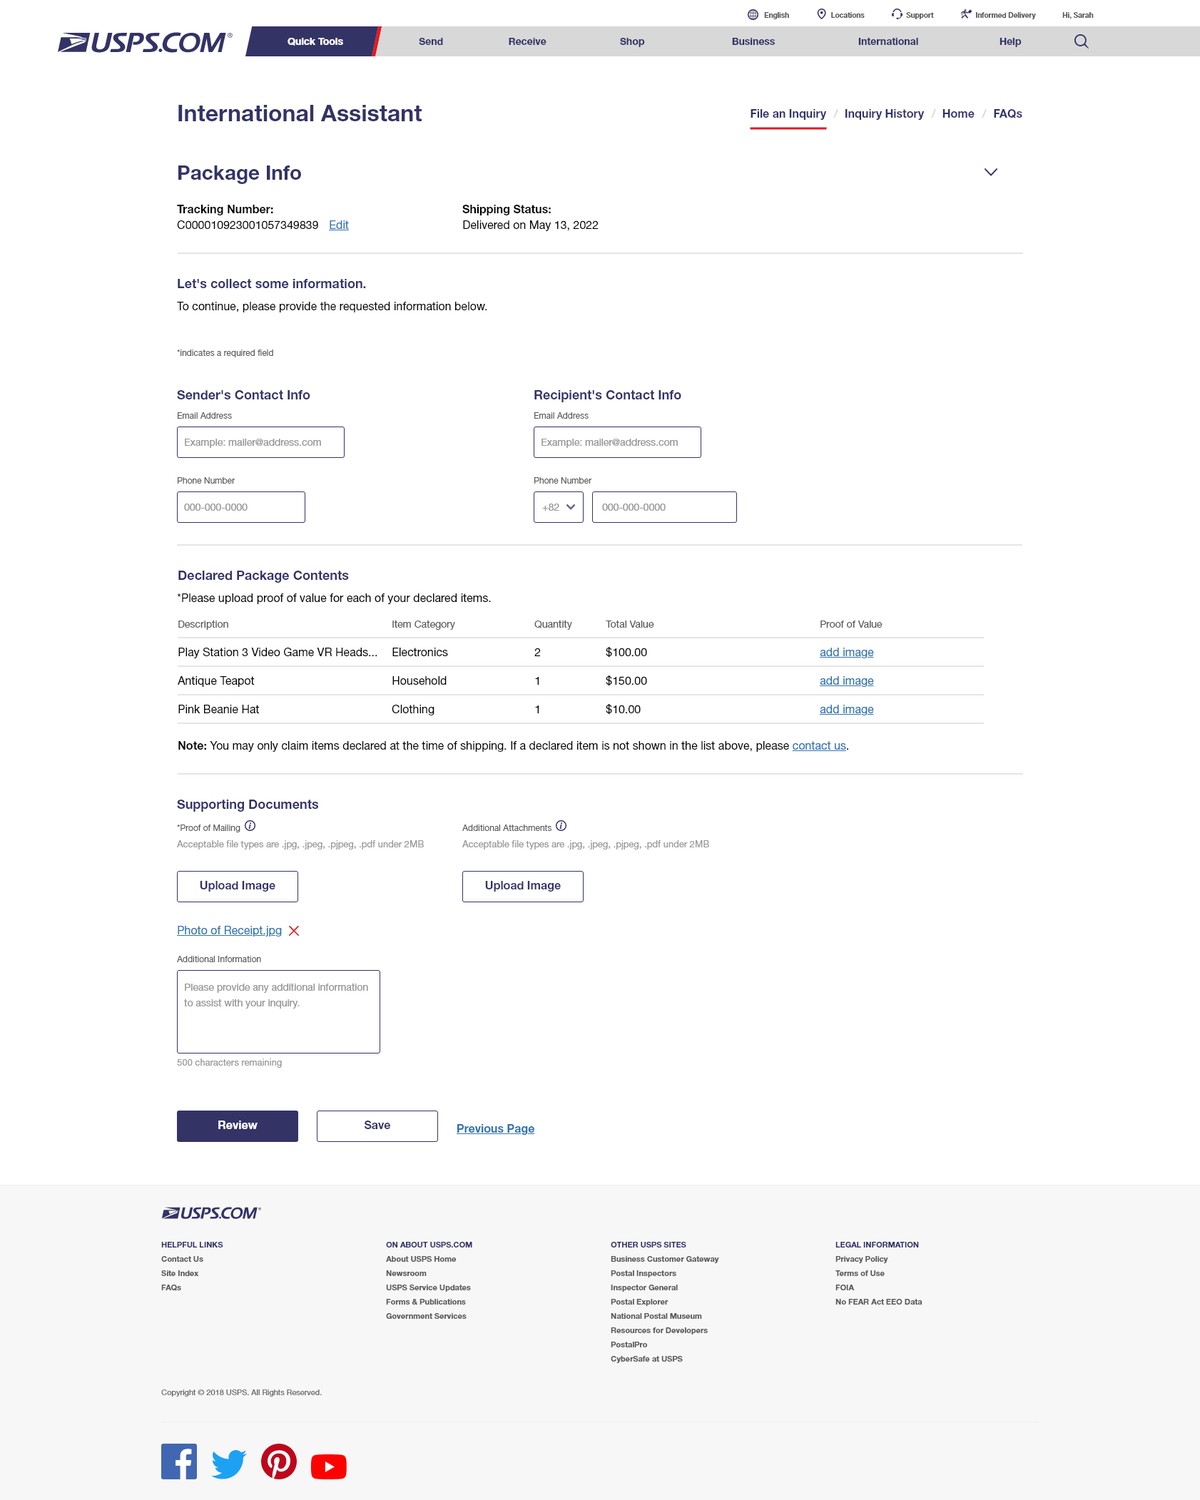The height and width of the screenshot is (1500, 1200).
Task: Click Edit next to tracking number
Action: [339, 225]
